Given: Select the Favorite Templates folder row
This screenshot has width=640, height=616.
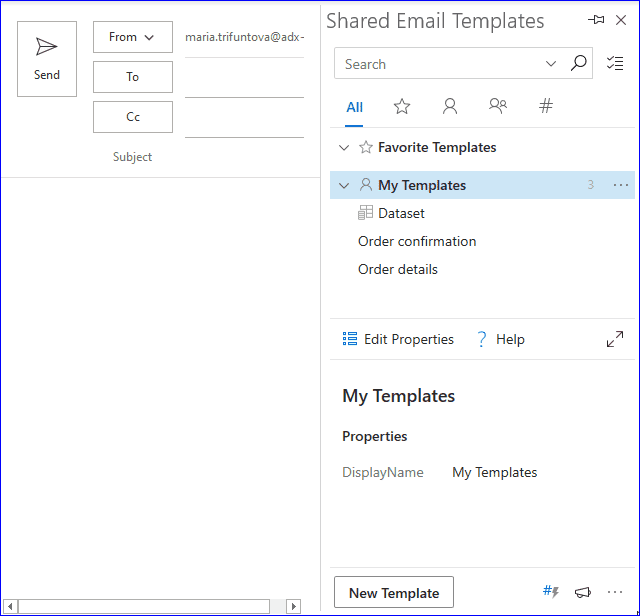Looking at the screenshot, I should click(482, 147).
